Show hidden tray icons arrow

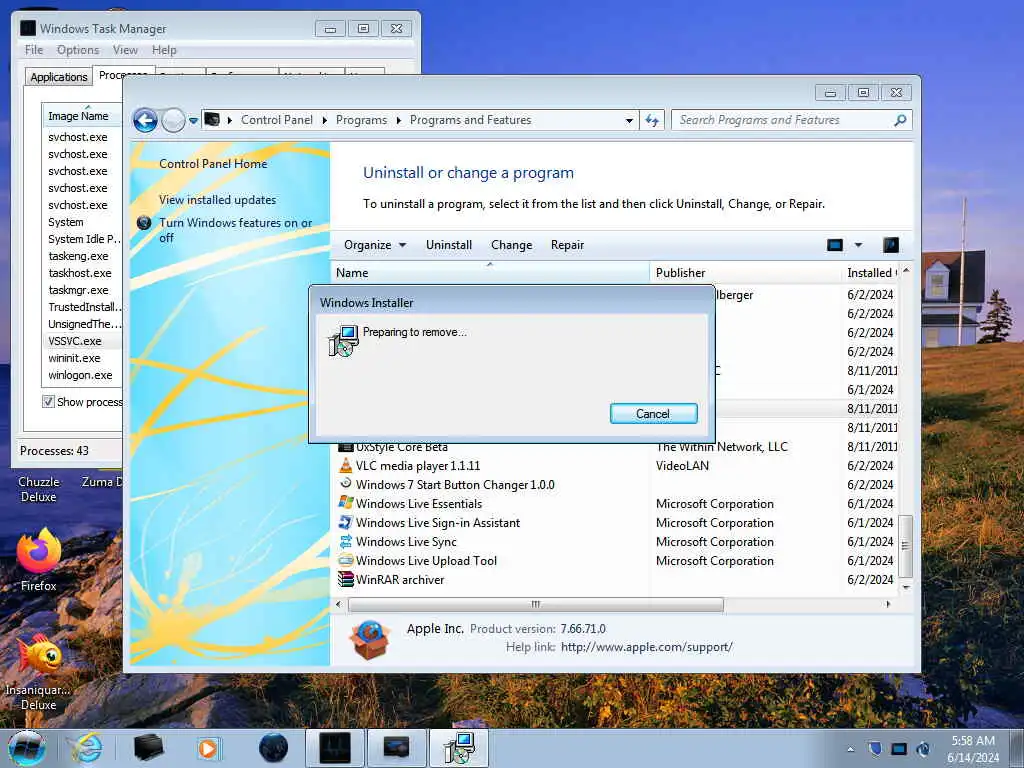850,749
